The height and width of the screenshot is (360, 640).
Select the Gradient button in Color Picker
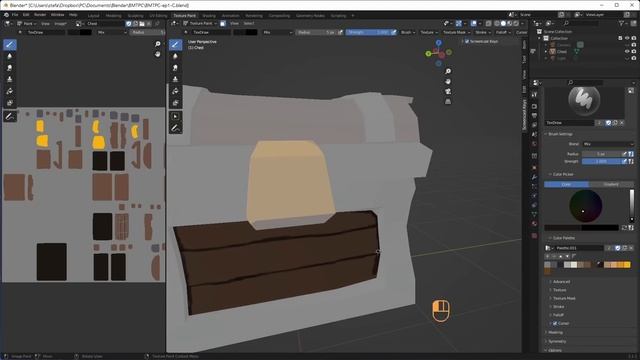click(611, 184)
